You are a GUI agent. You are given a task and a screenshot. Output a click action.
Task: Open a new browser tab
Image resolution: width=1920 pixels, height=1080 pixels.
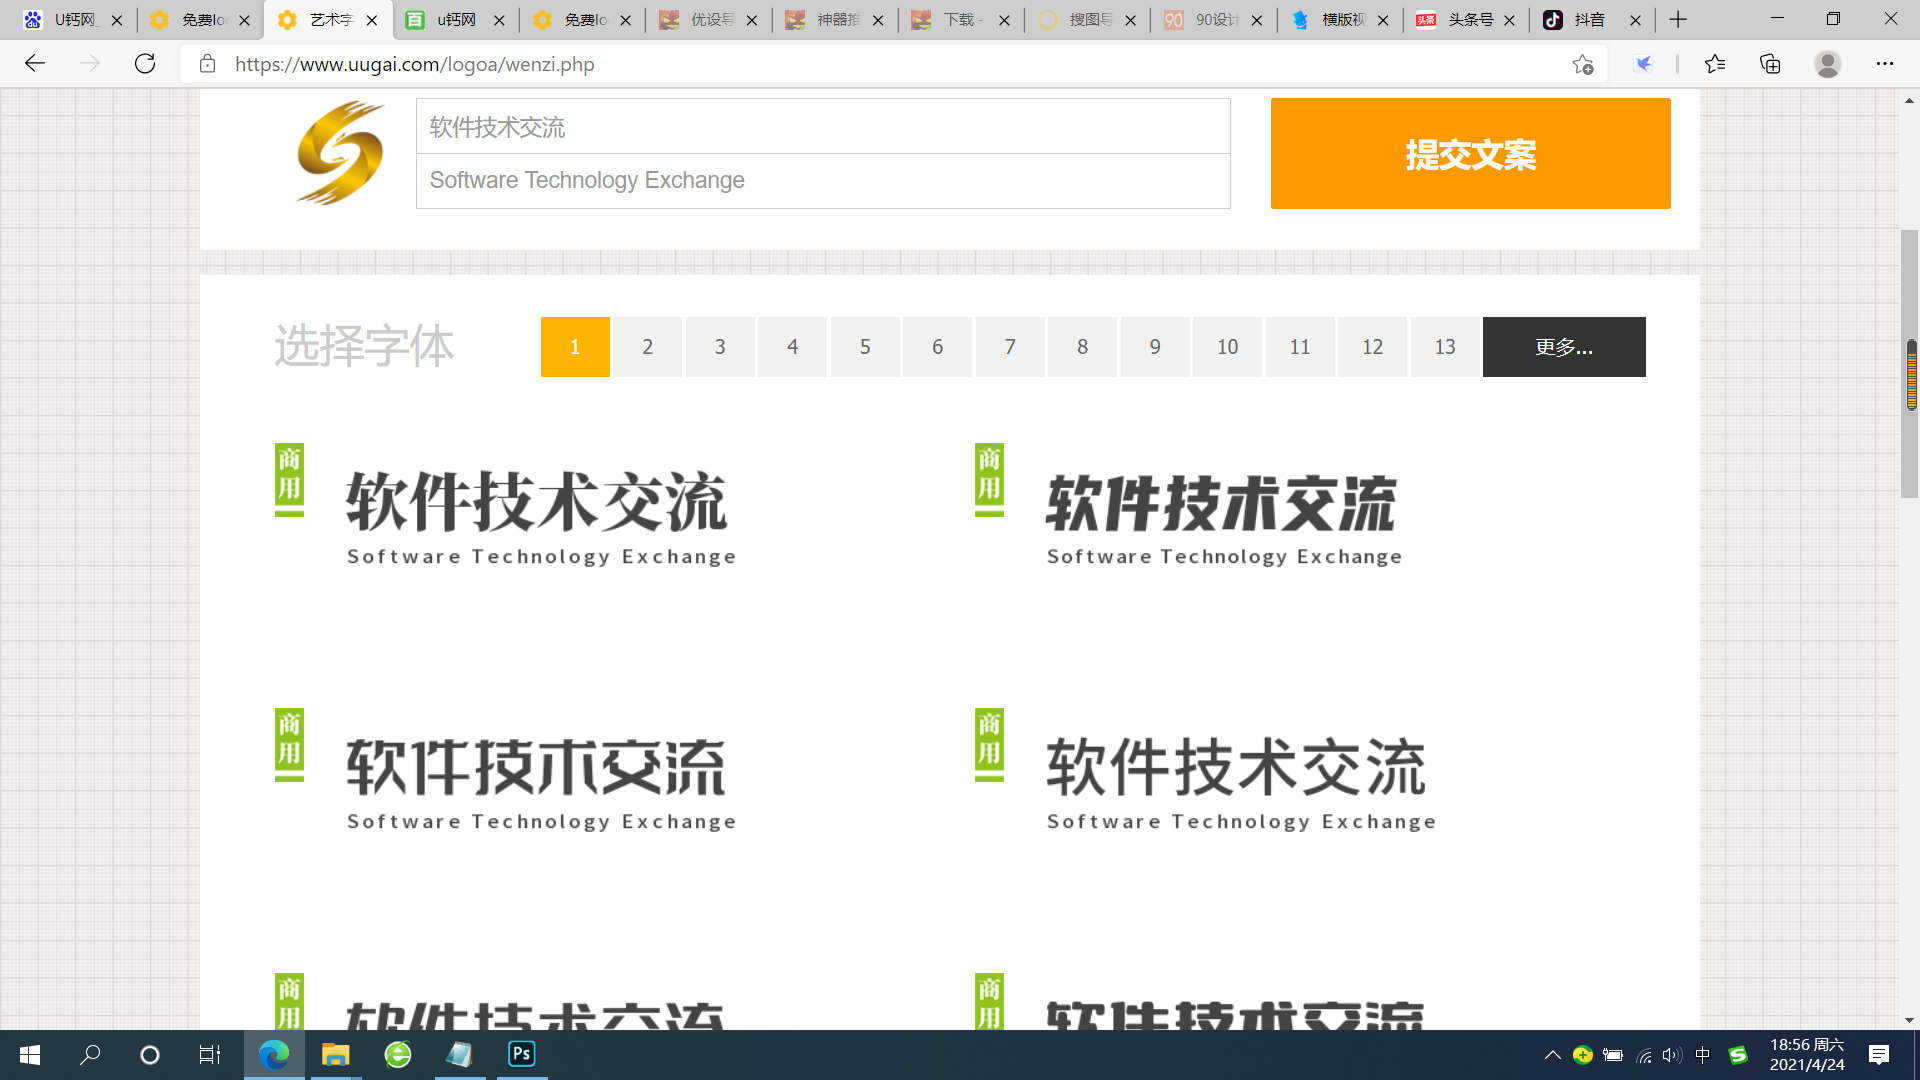pyautogui.click(x=1678, y=19)
